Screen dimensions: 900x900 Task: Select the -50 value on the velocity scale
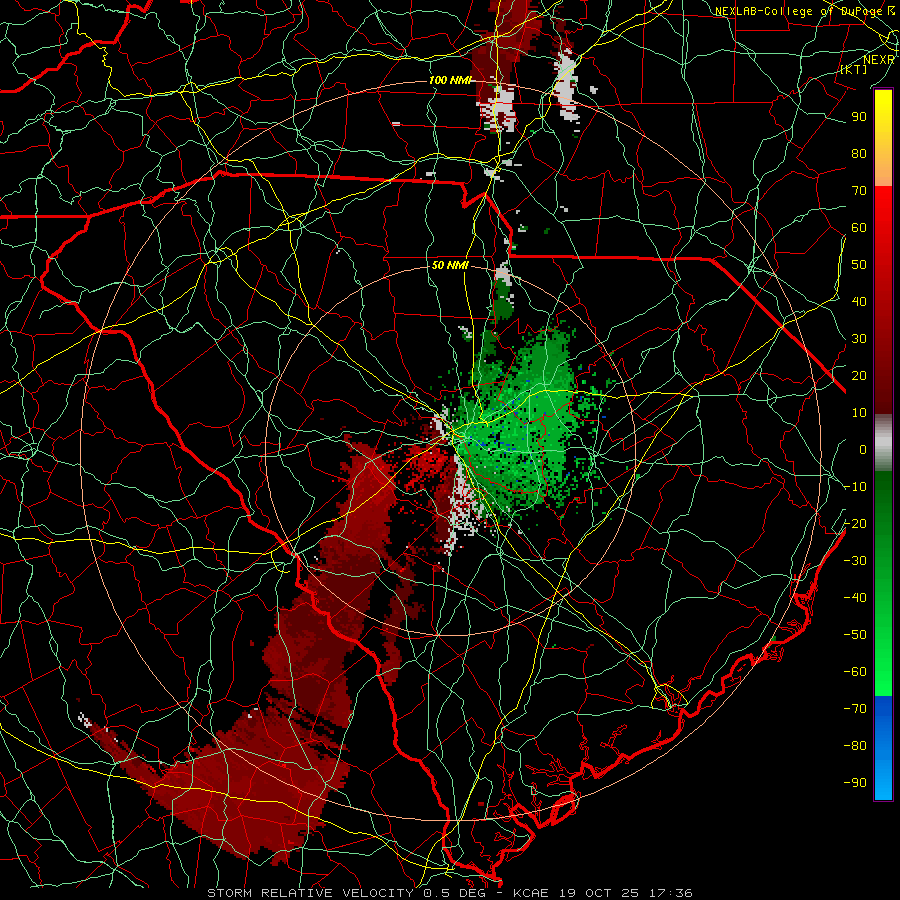[855, 635]
